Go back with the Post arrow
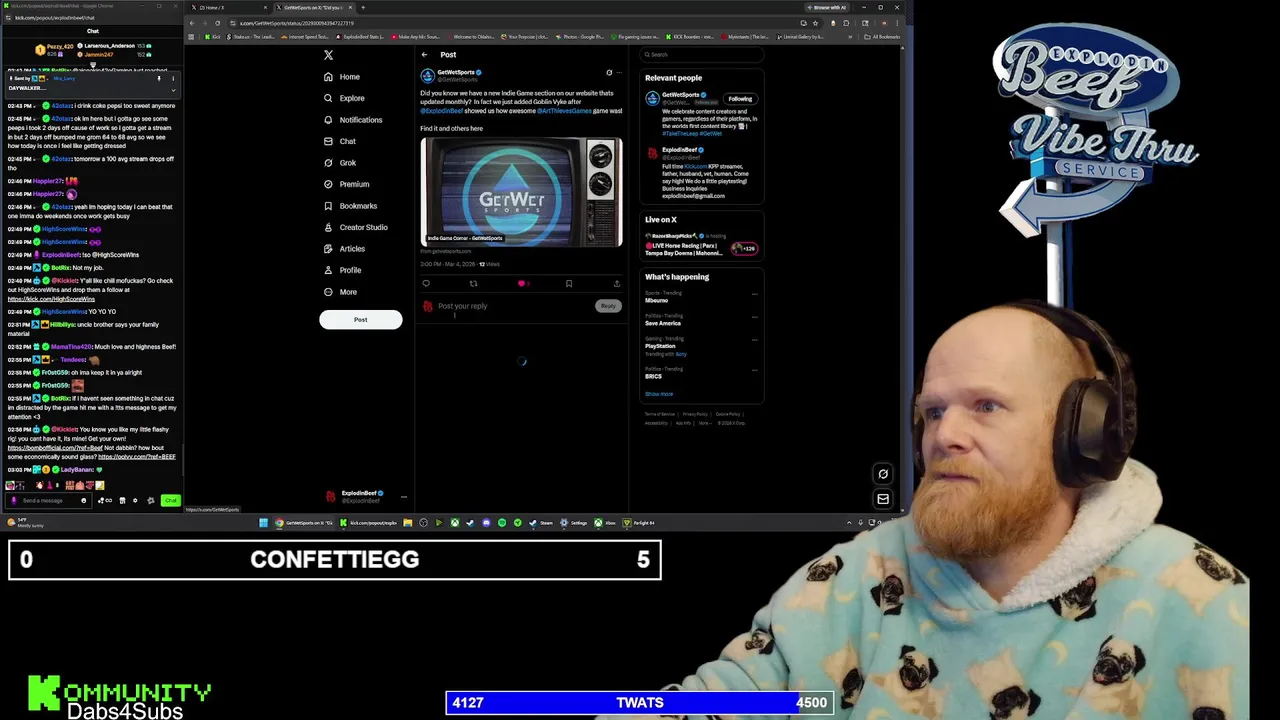Image resolution: width=1280 pixels, height=720 pixels. click(424, 55)
